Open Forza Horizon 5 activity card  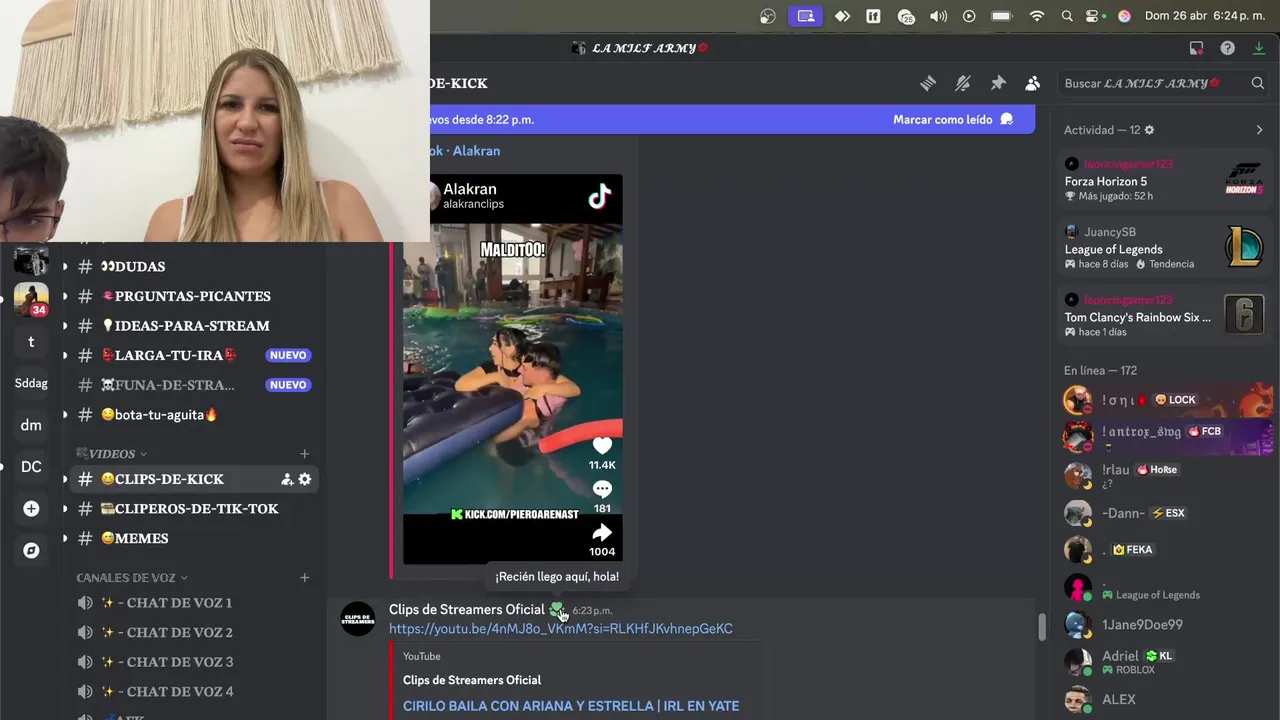point(1164,181)
